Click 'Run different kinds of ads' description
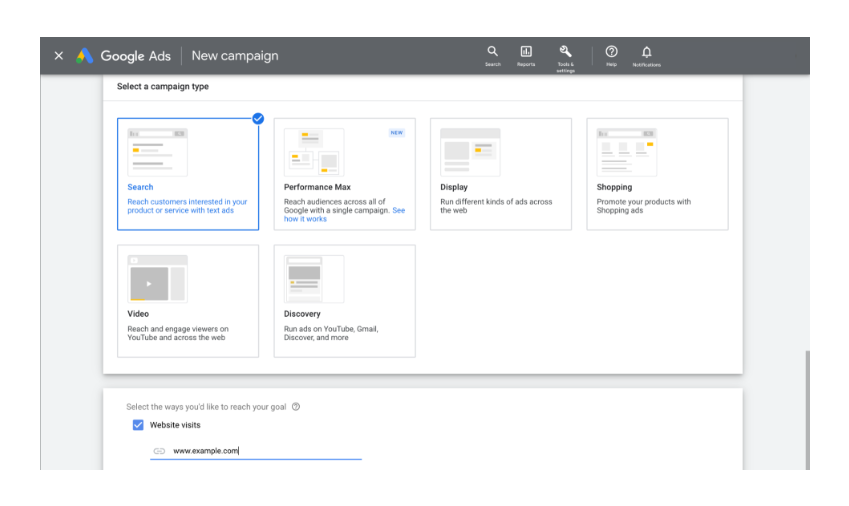Screen dimensions: 849x506 click(496, 206)
